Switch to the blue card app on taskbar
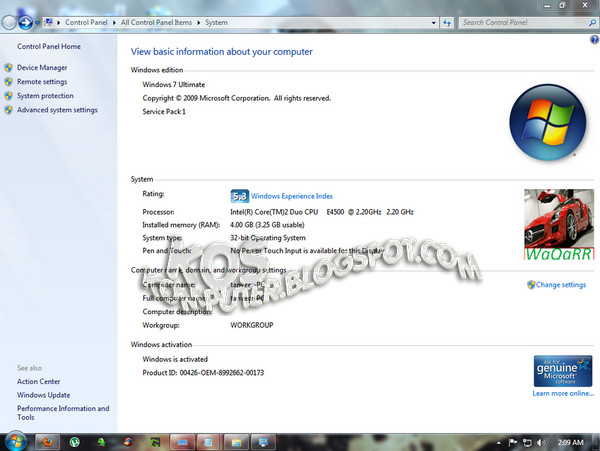The width and height of the screenshot is (600, 451). coord(182,443)
